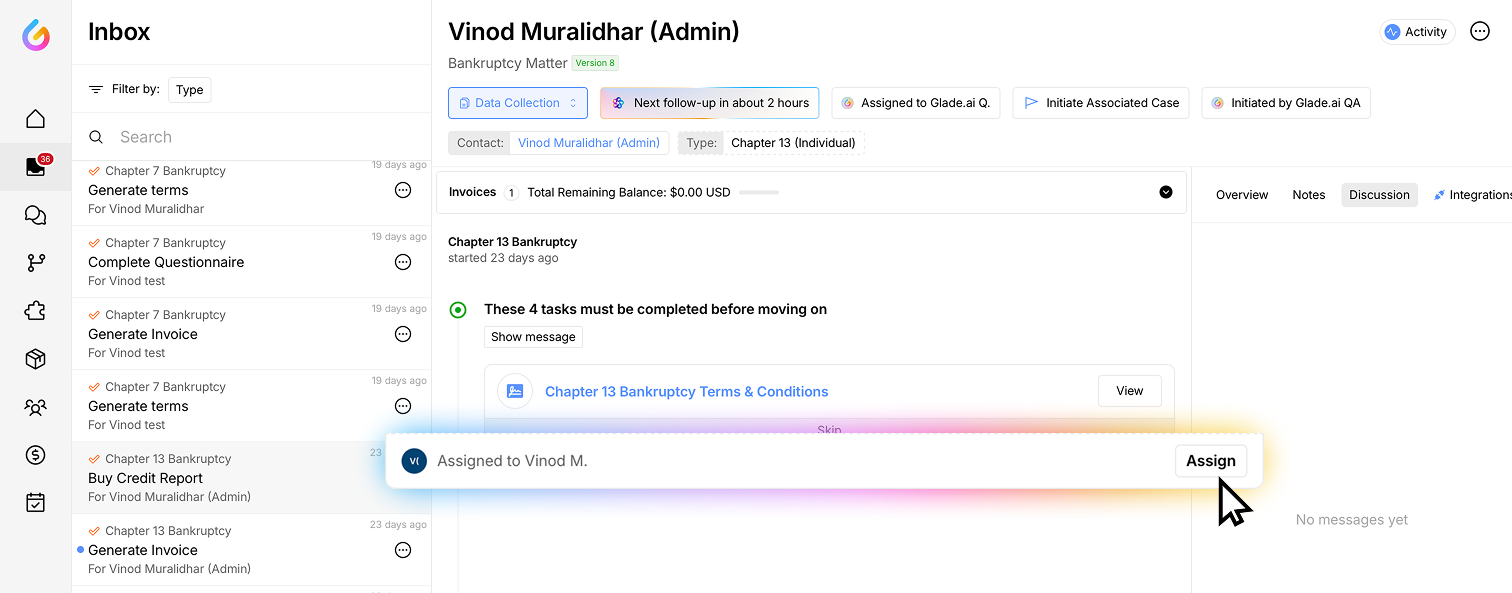Click the Version 8 badge
The width and height of the screenshot is (1512, 593).
click(x=595, y=63)
